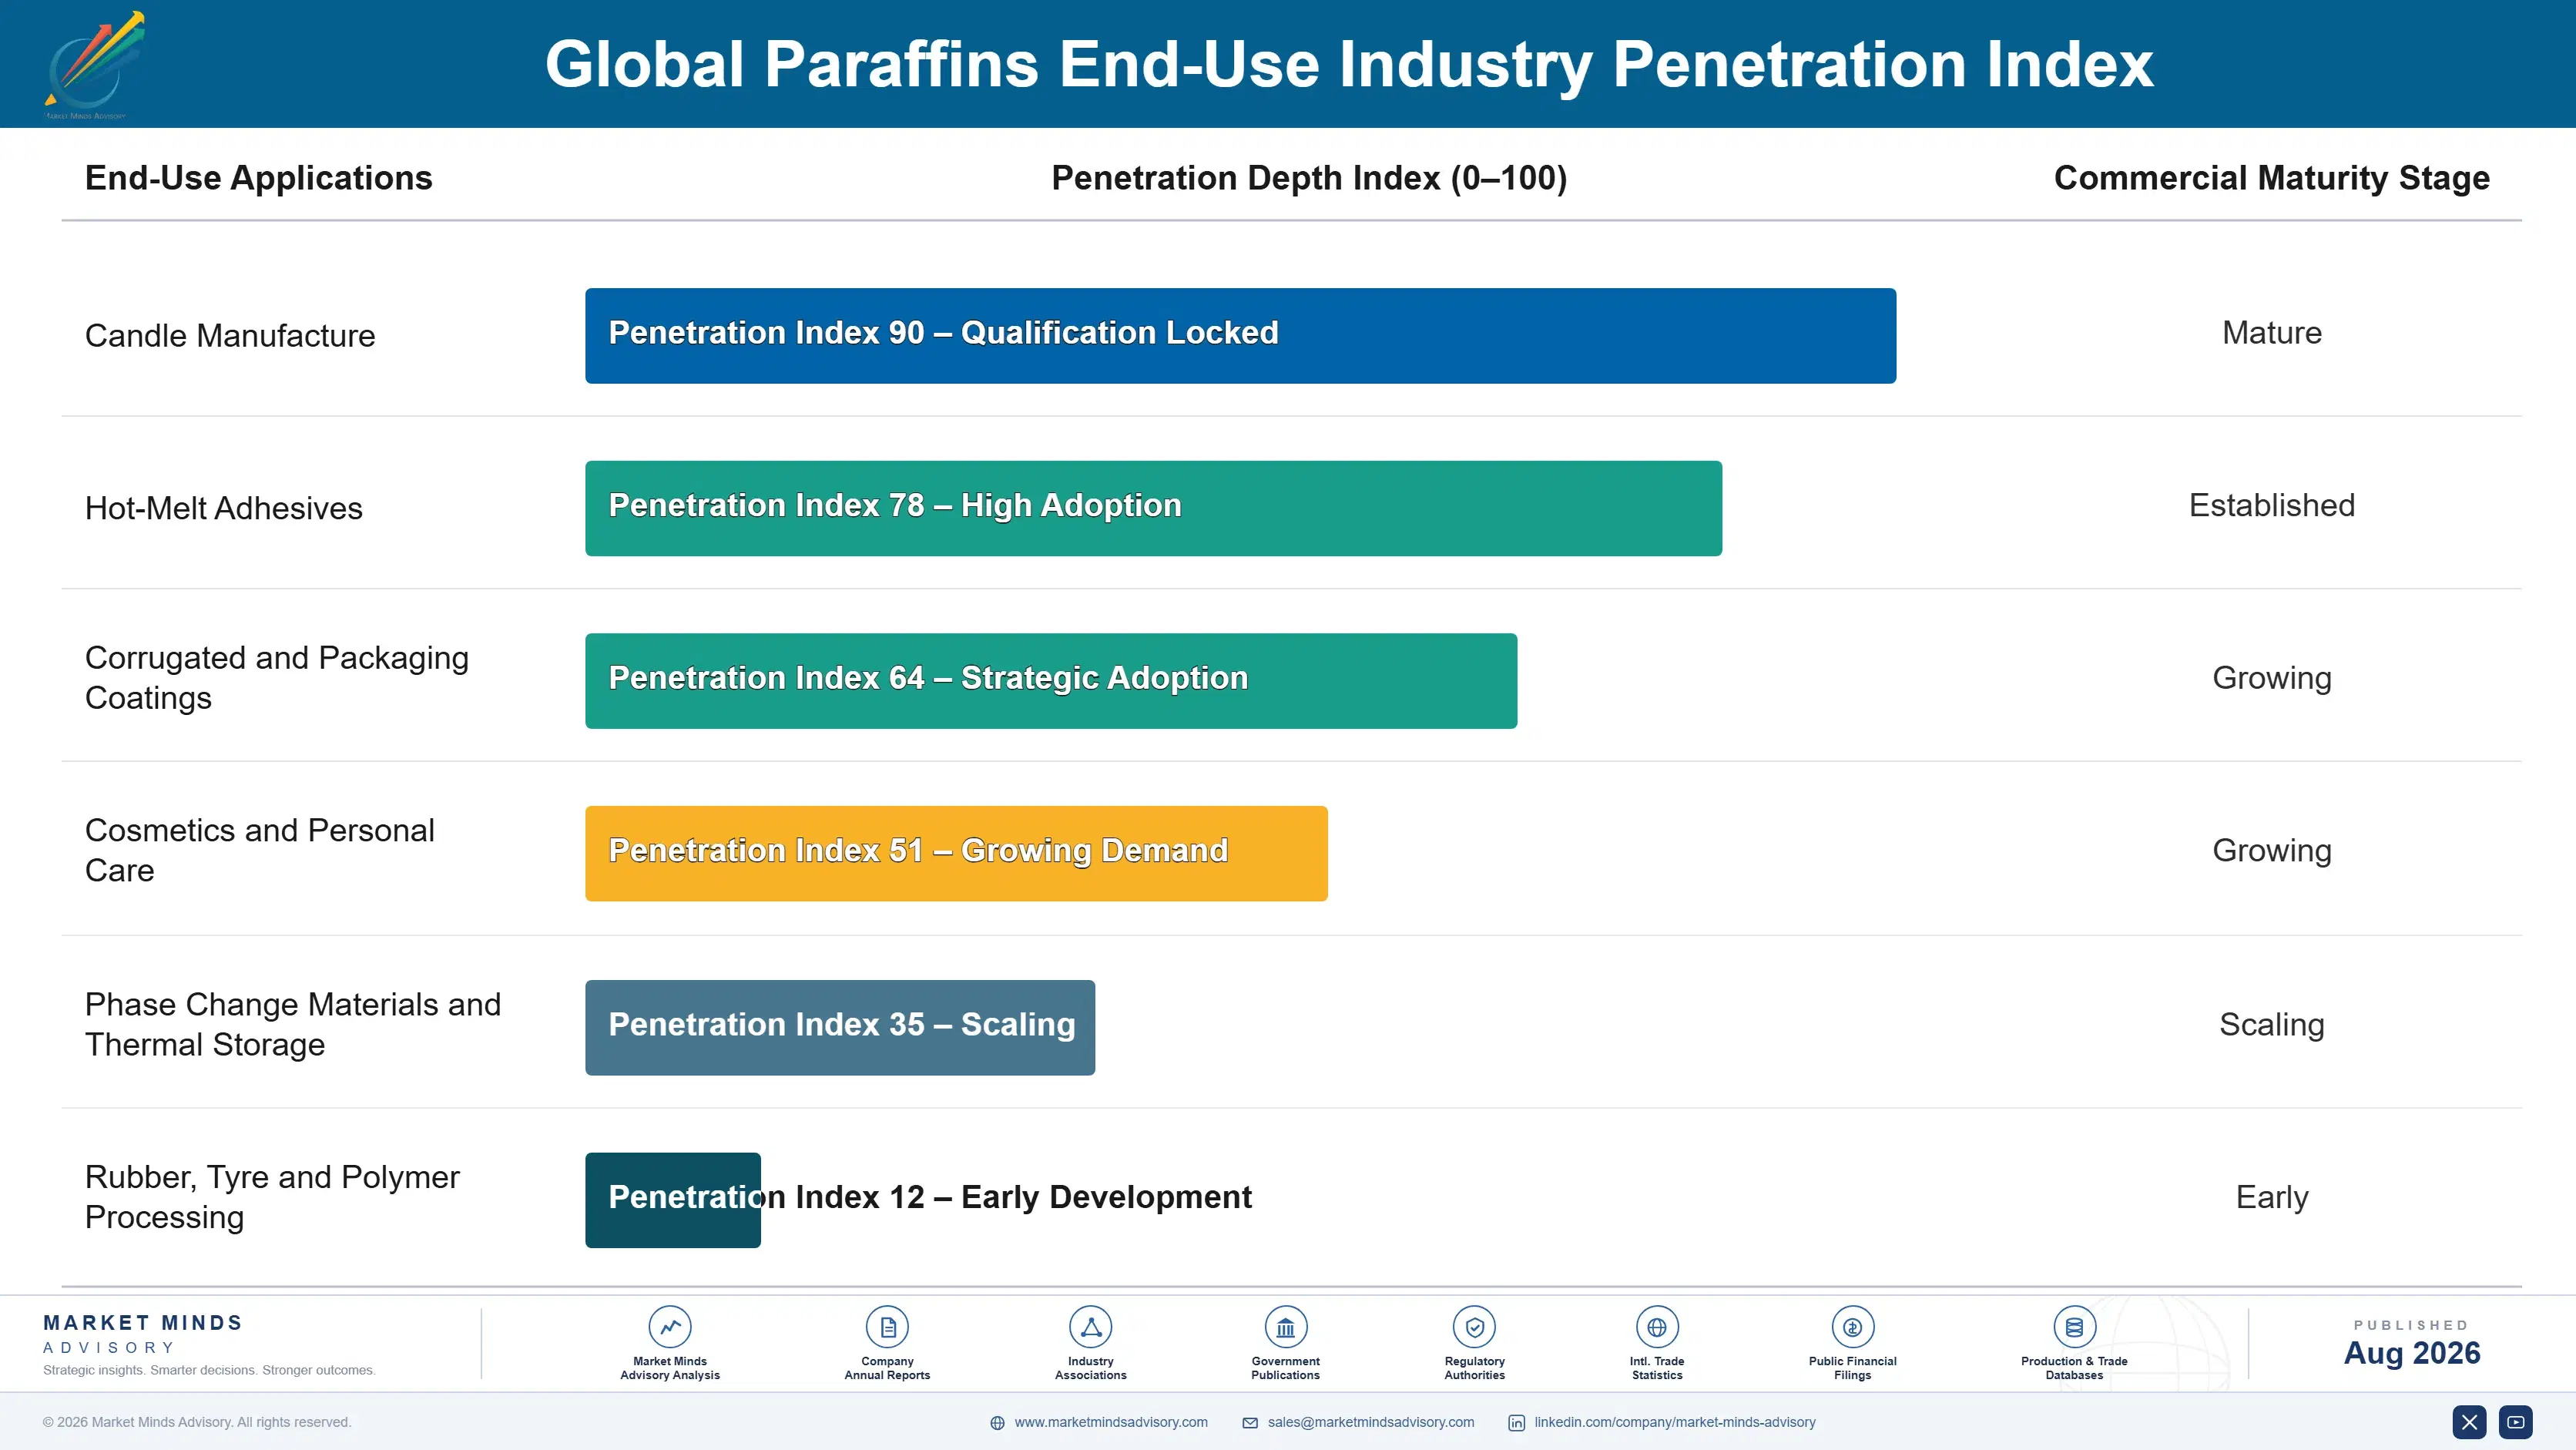The width and height of the screenshot is (2576, 1450).
Task: Select Cosmetics and Personal Care label
Action: (x=260, y=850)
